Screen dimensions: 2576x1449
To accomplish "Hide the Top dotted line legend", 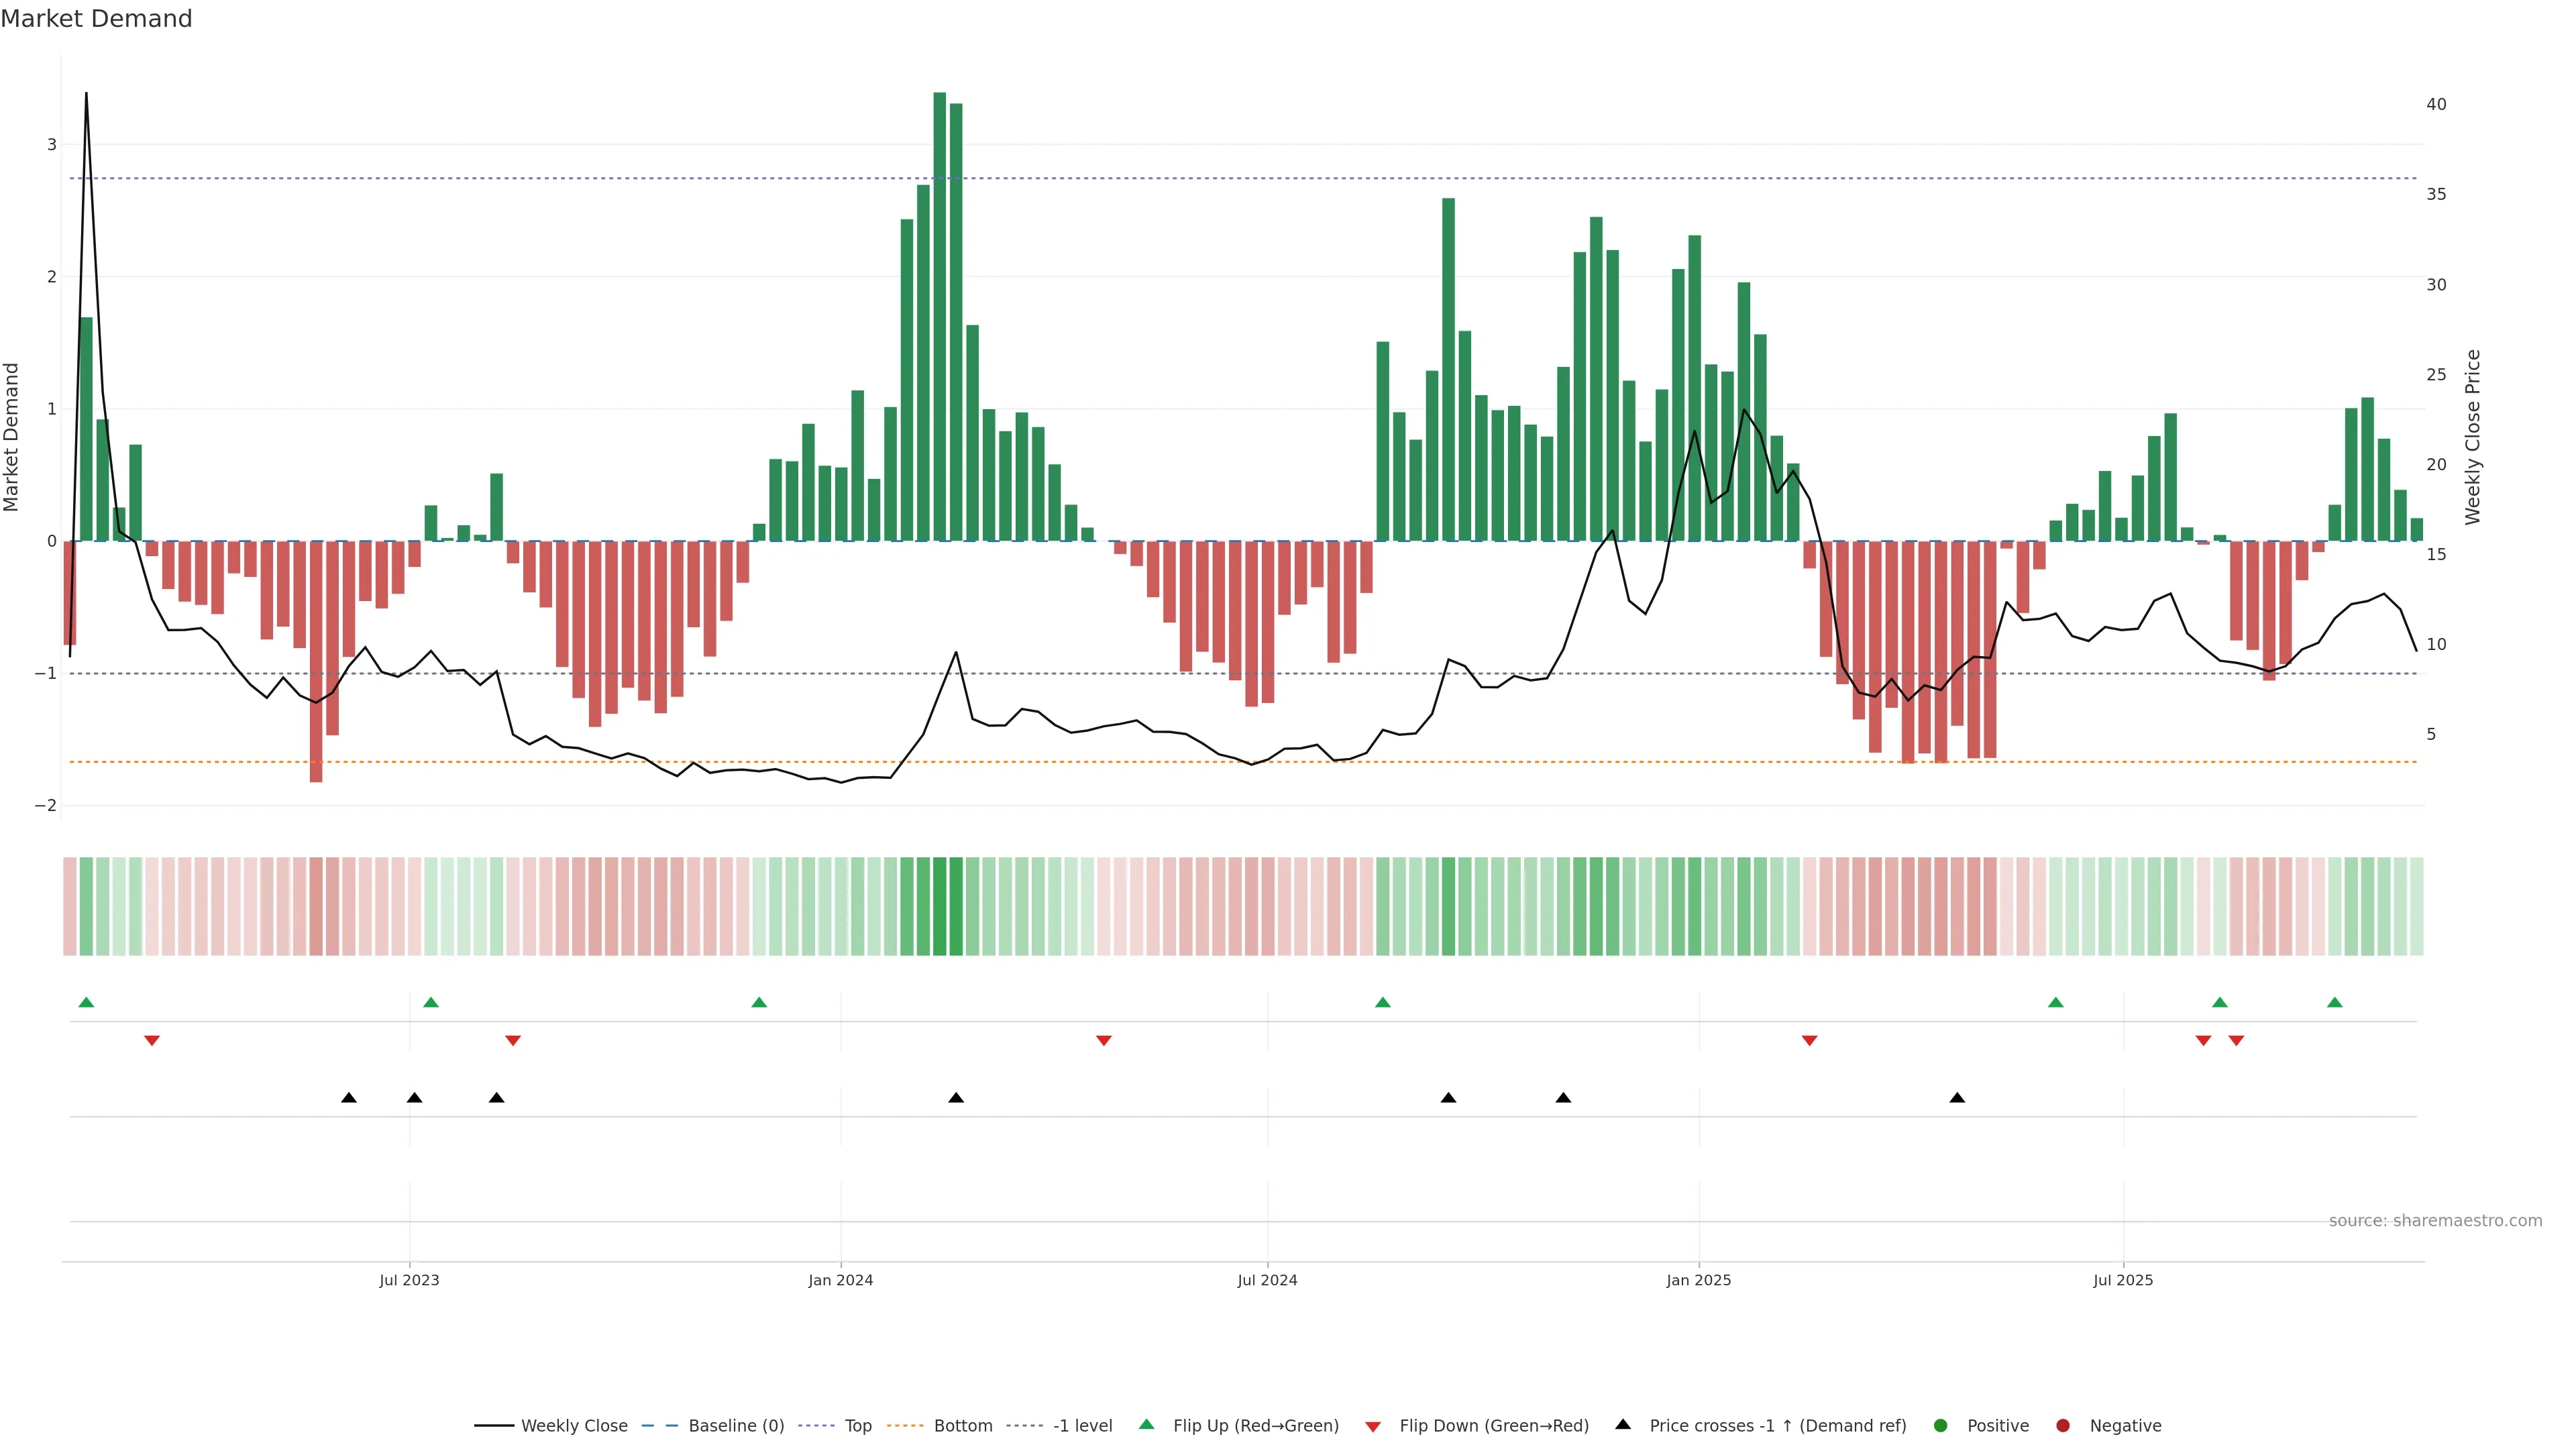I will tap(857, 1426).
